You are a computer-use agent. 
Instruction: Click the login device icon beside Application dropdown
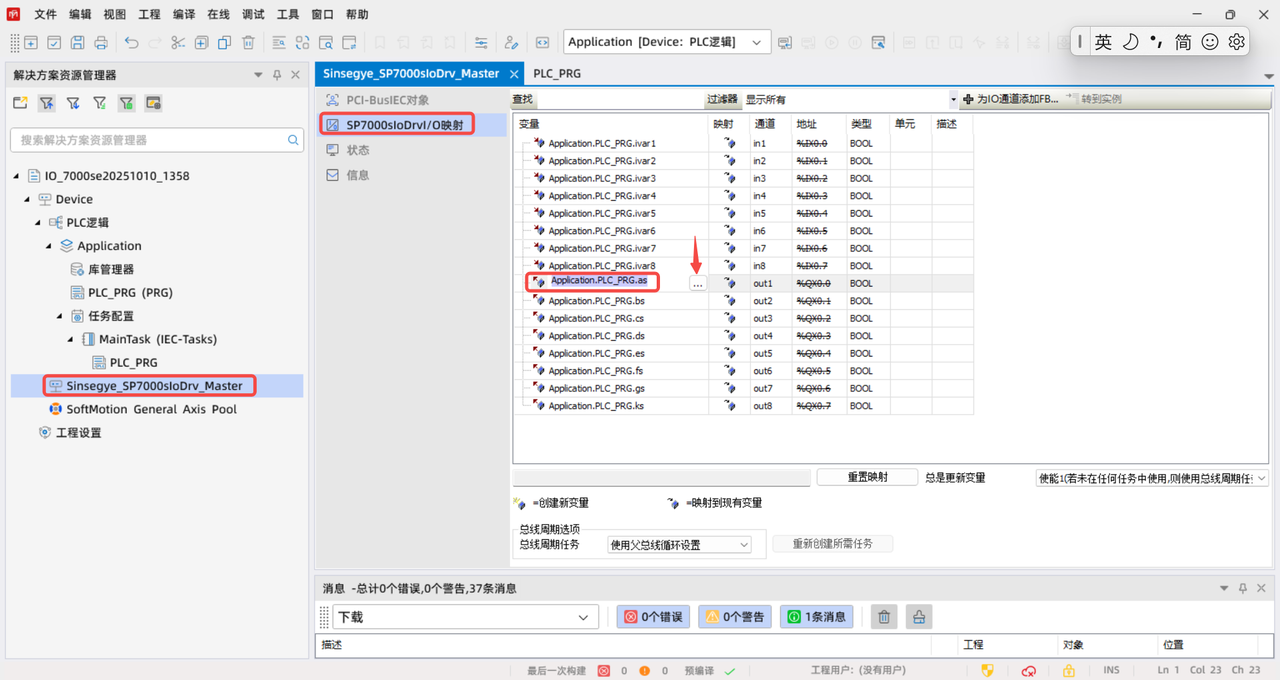click(785, 43)
